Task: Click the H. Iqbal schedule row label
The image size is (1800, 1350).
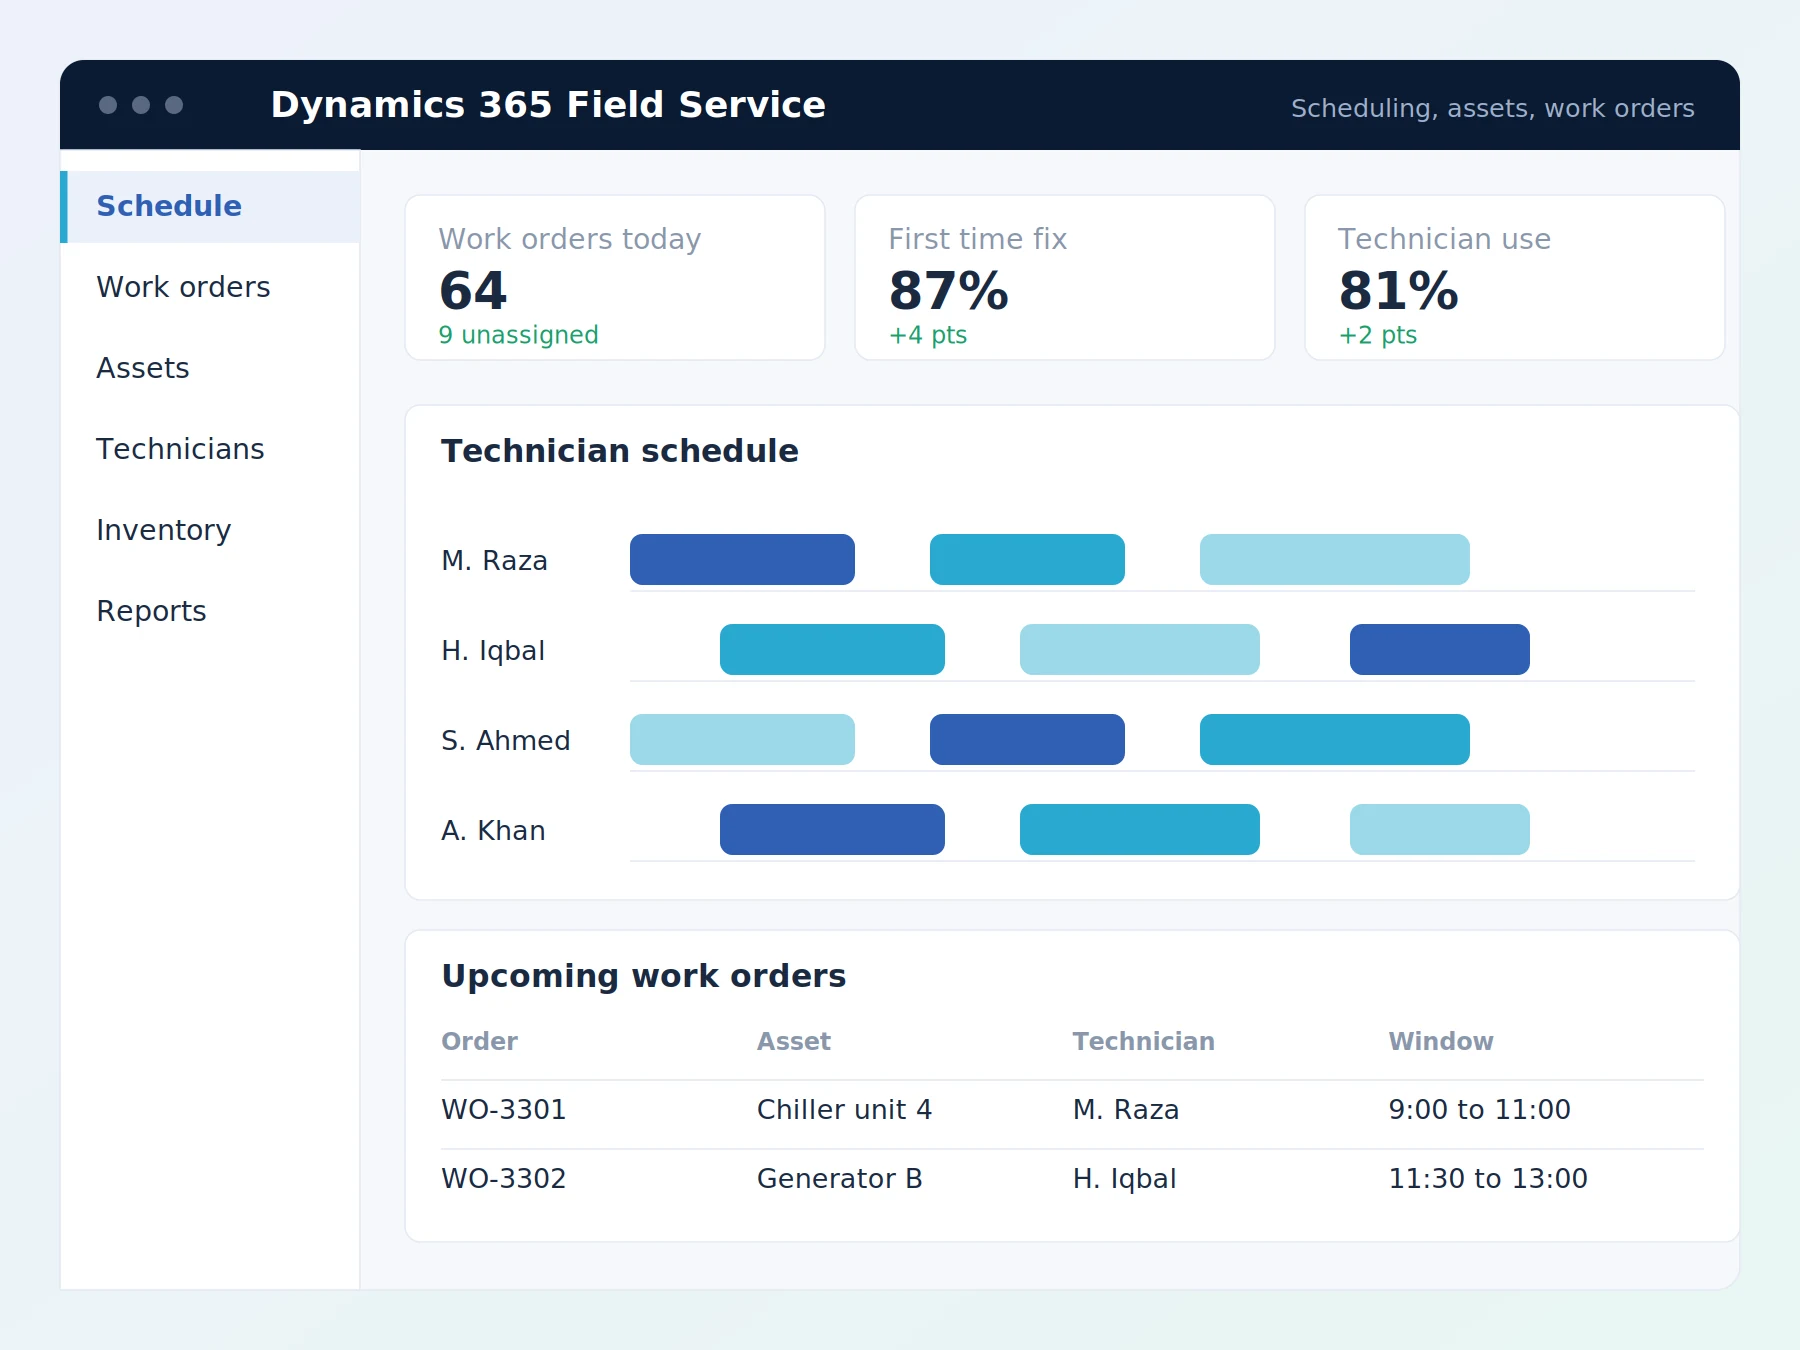Action: tap(493, 651)
